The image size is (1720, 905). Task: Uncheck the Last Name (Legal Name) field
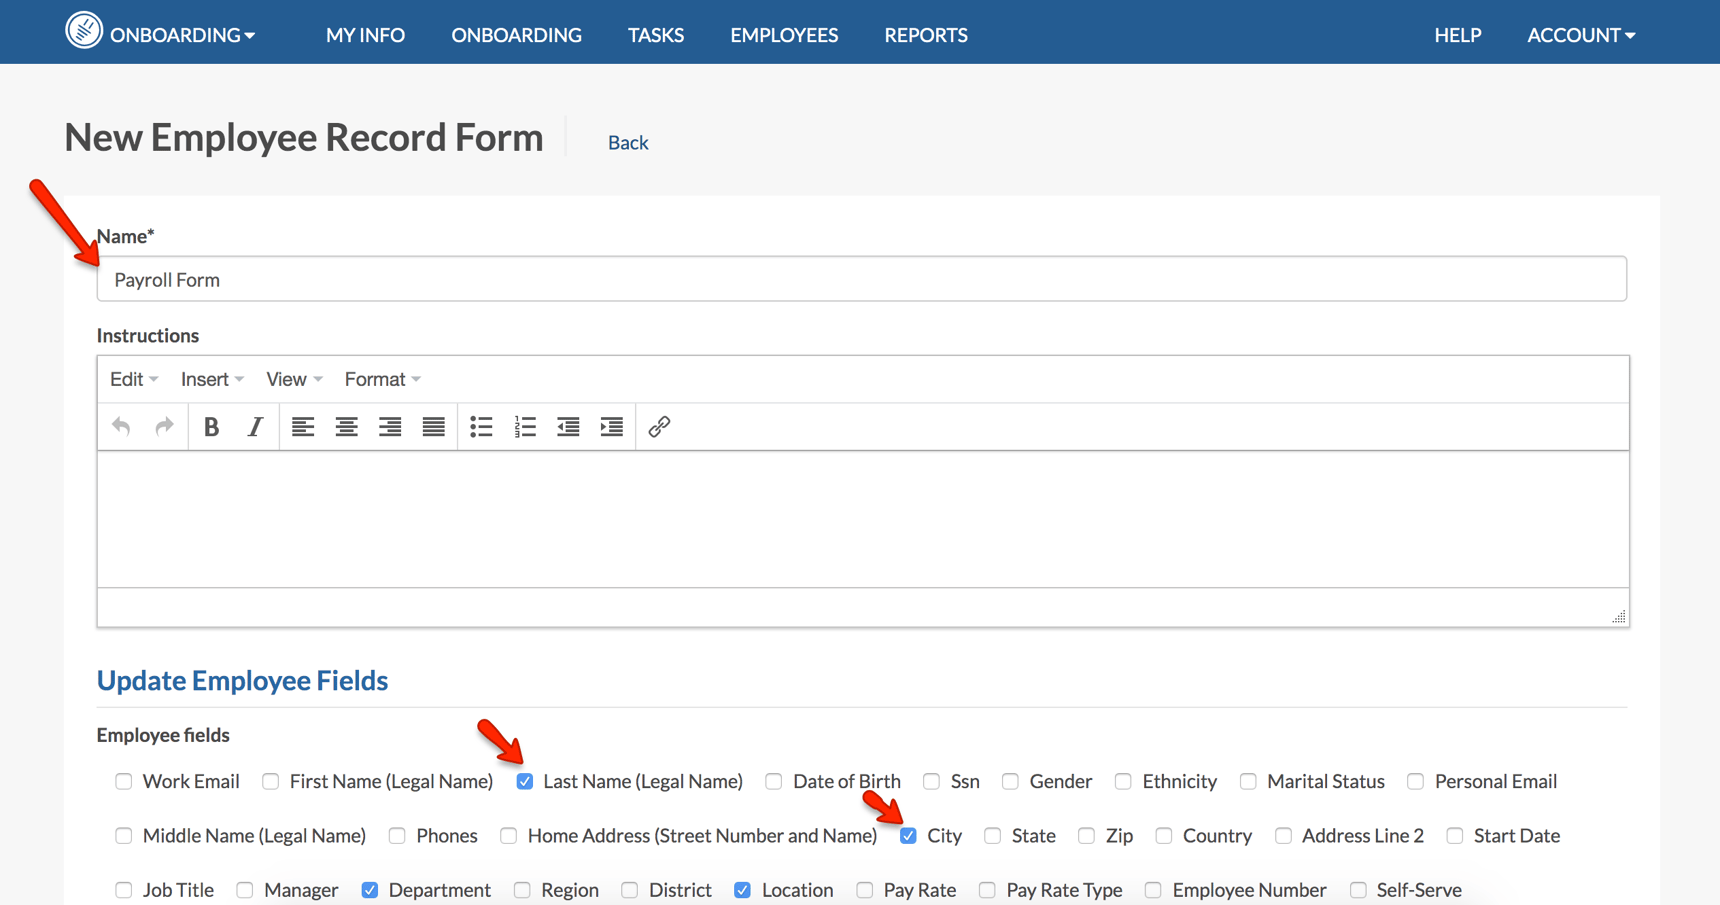tap(524, 781)
